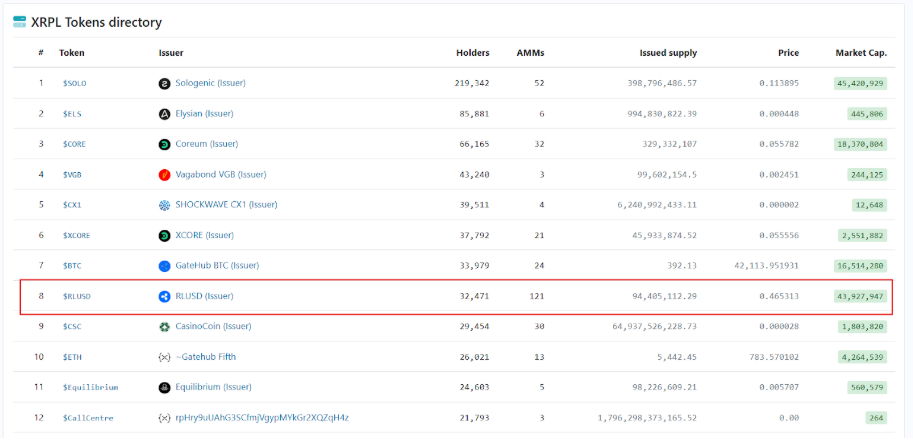Open the $CORE token link
The height and width of the screenshot is (447, 913).
75,144
